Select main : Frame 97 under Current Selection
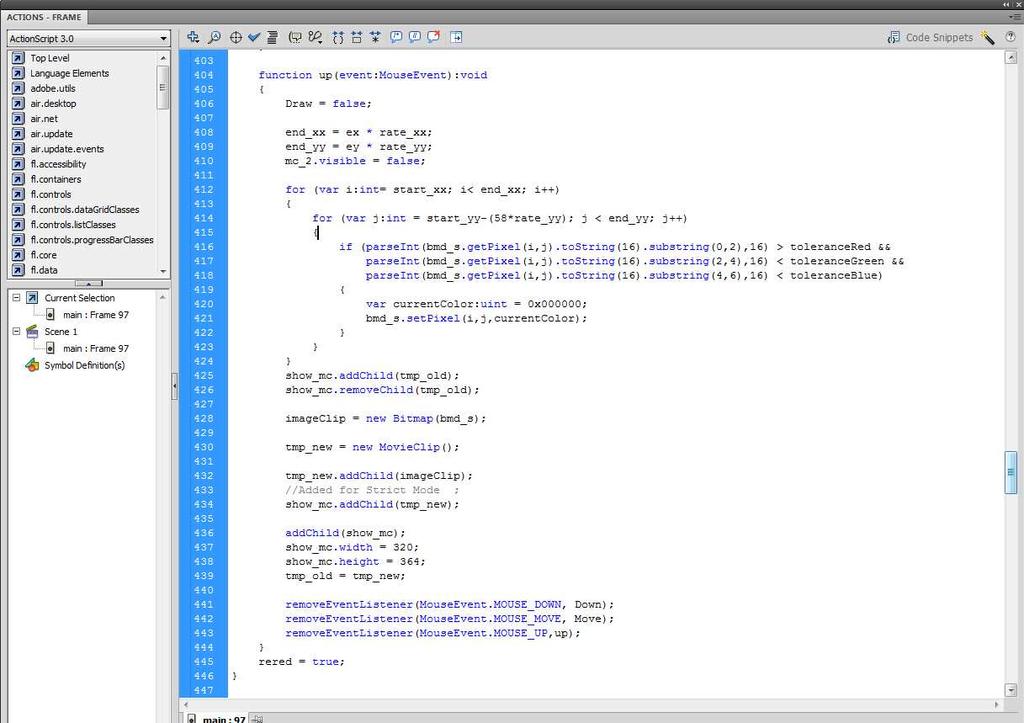 (x=95, y=315)
